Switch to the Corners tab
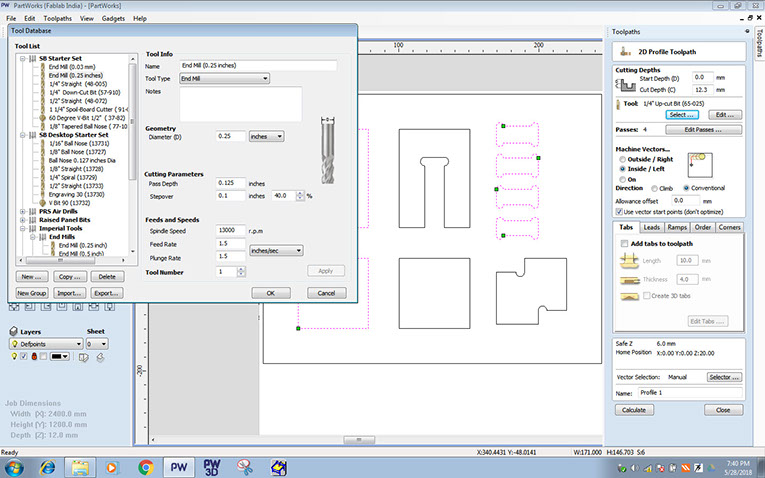This screenshot has height=478, width=765. (x=729, y=227)
